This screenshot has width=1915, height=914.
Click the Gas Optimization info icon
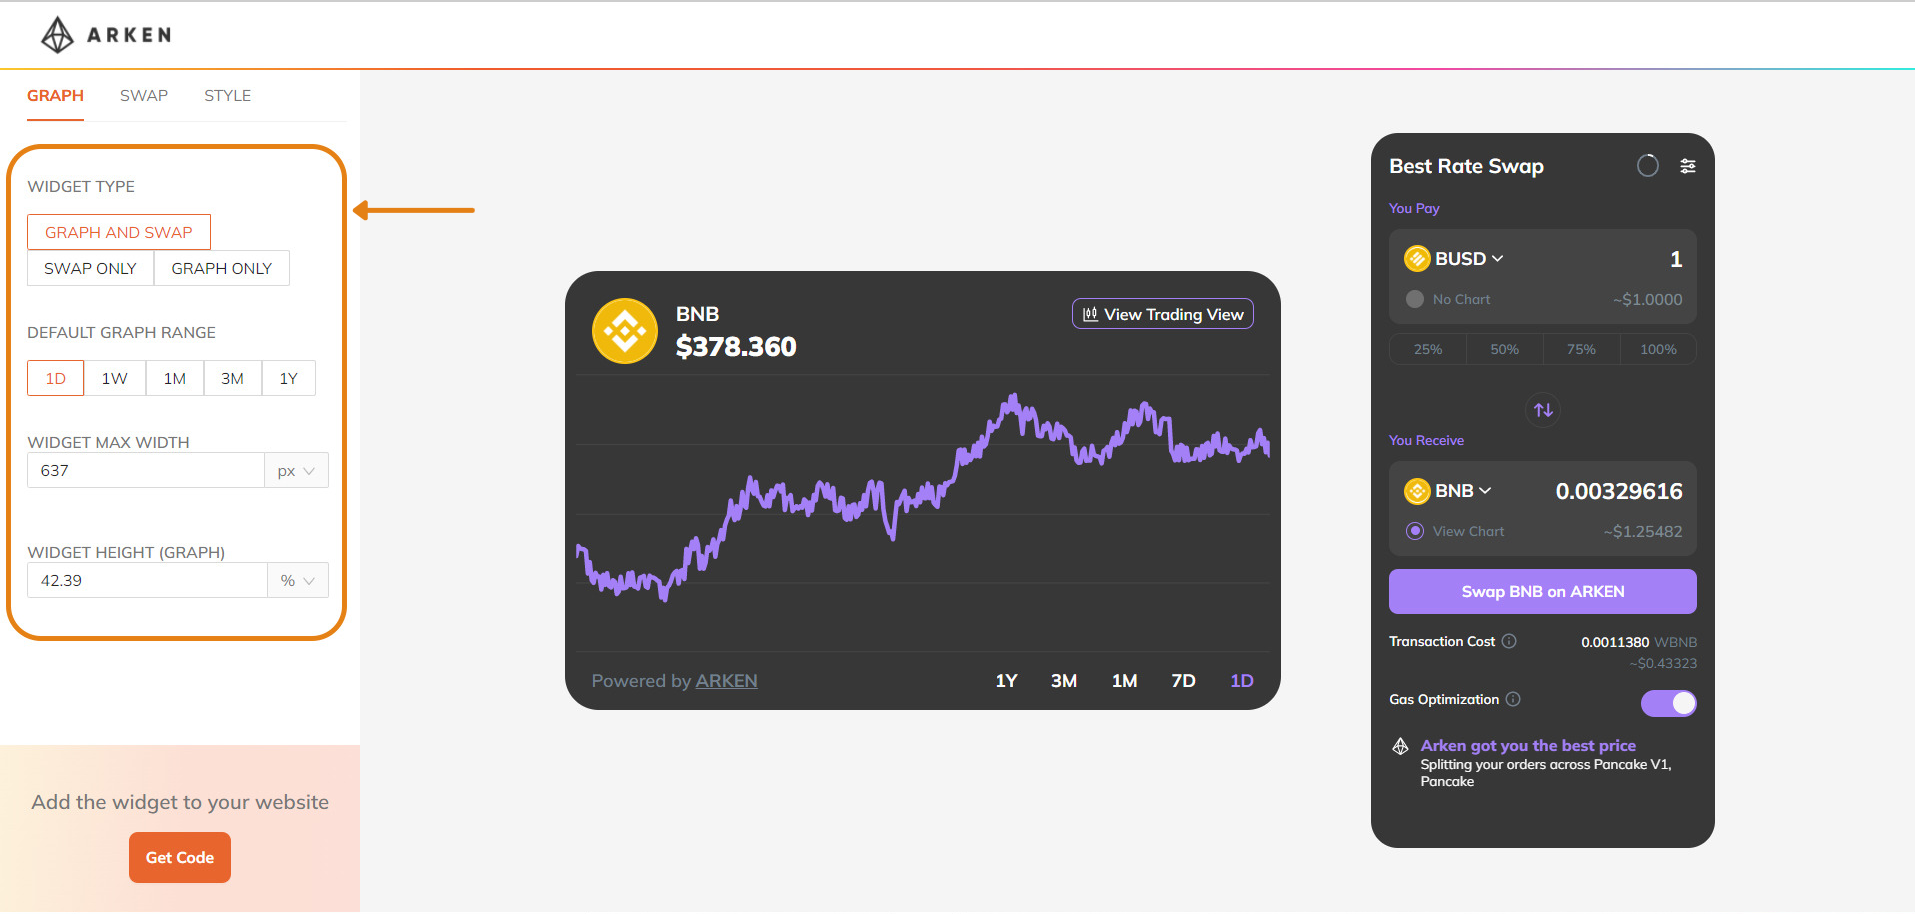coord(1513,699)
